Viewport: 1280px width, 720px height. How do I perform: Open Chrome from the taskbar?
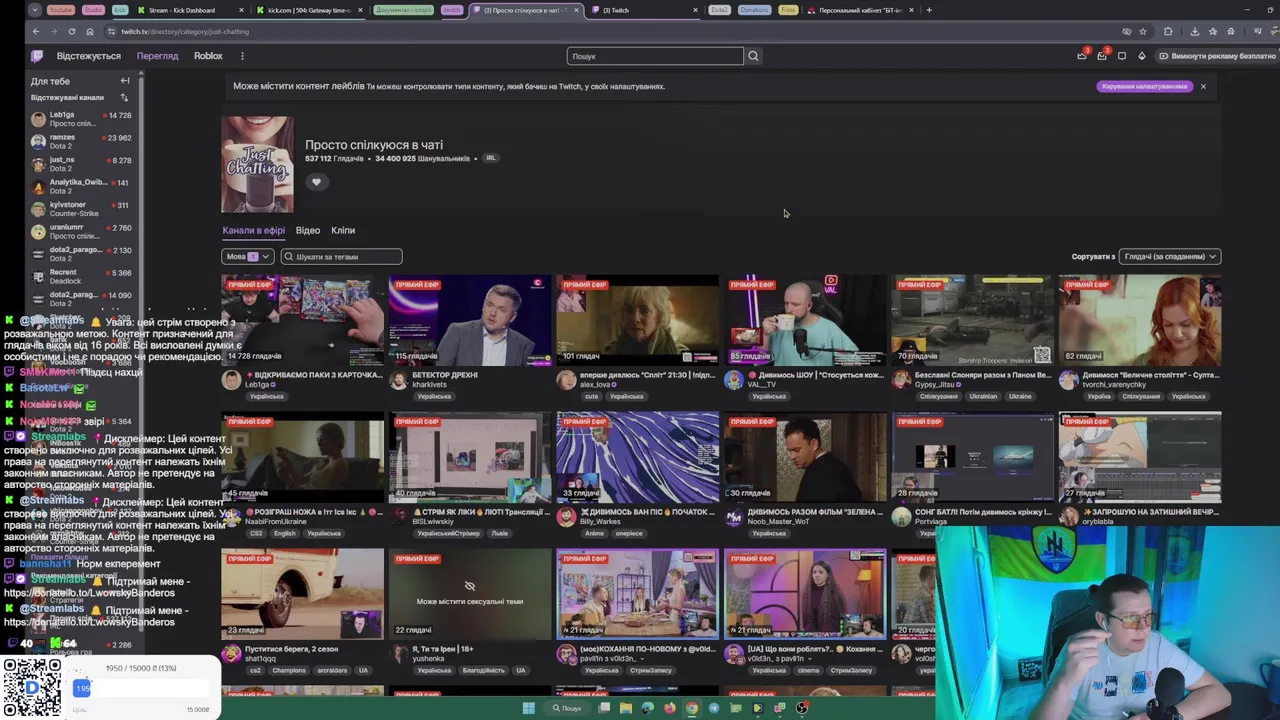tap(692, 708)
